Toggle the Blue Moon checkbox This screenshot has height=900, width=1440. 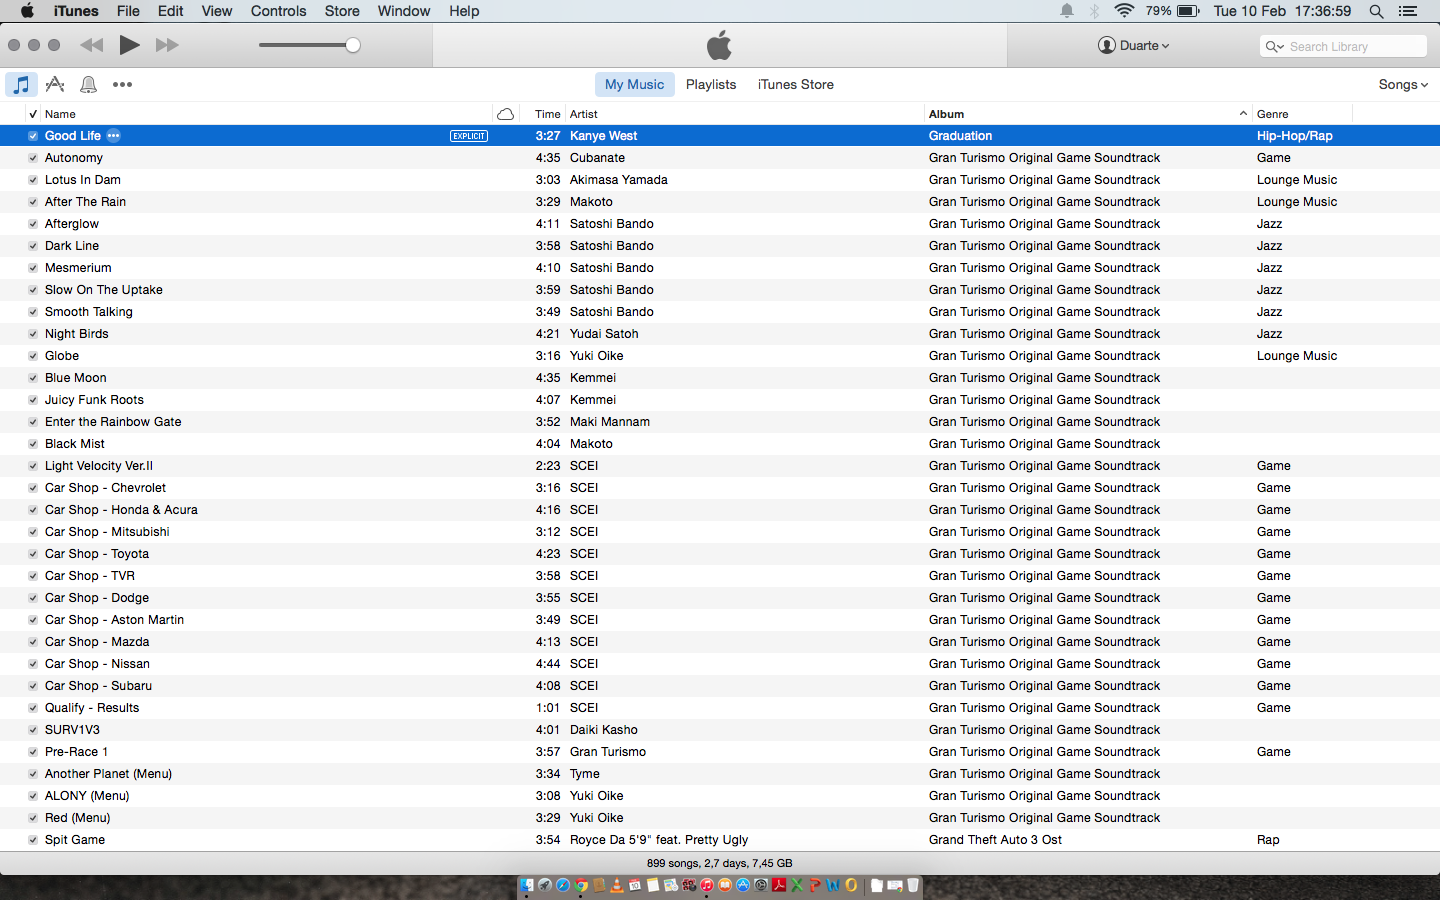pos(33,378)
